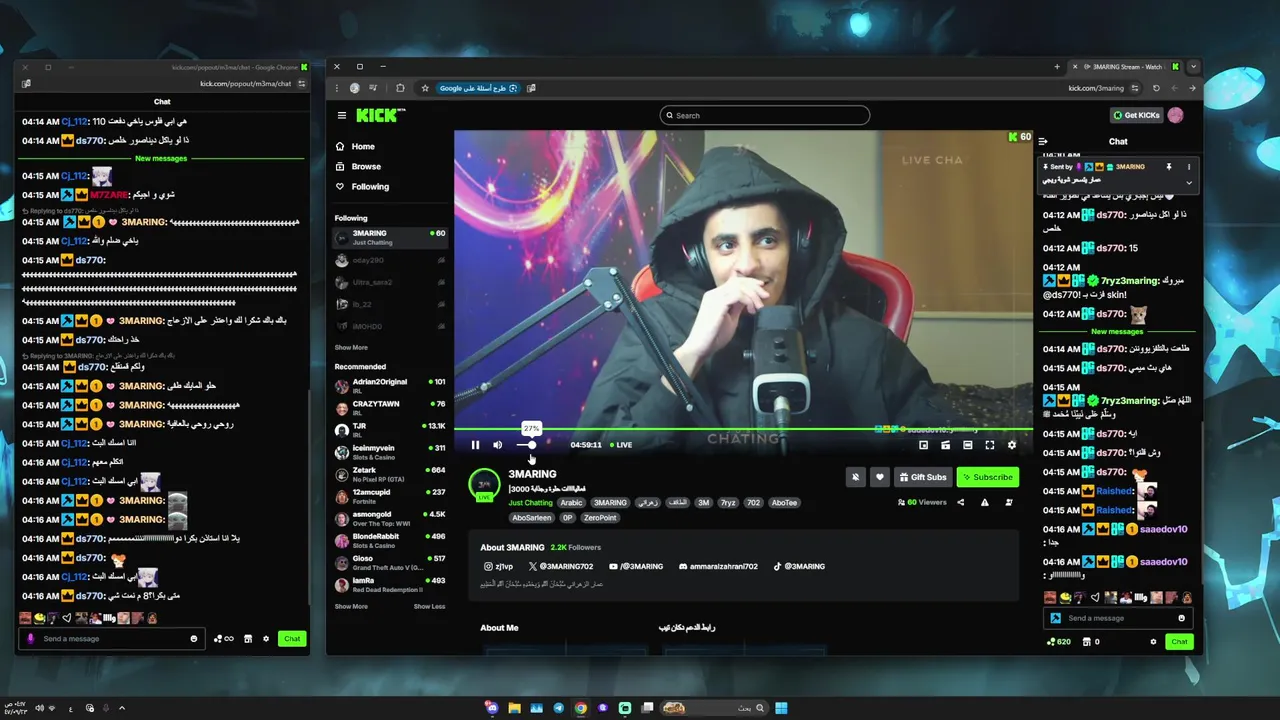Open the KICKs shop icon in main chat

pos(1087,642)
